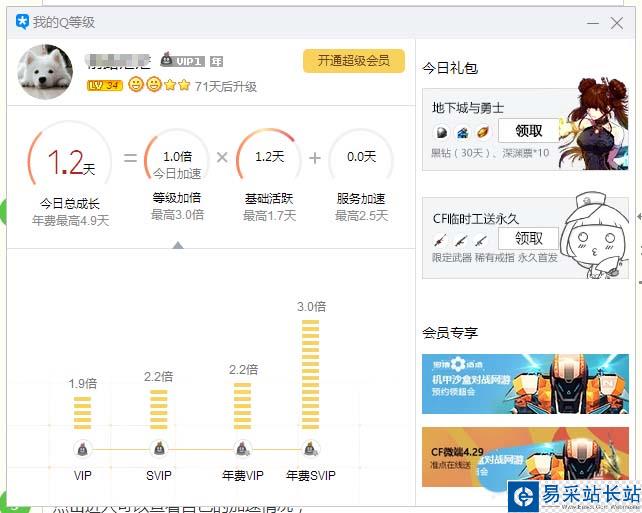Select the 年费SVIP label

pos(311,476)
